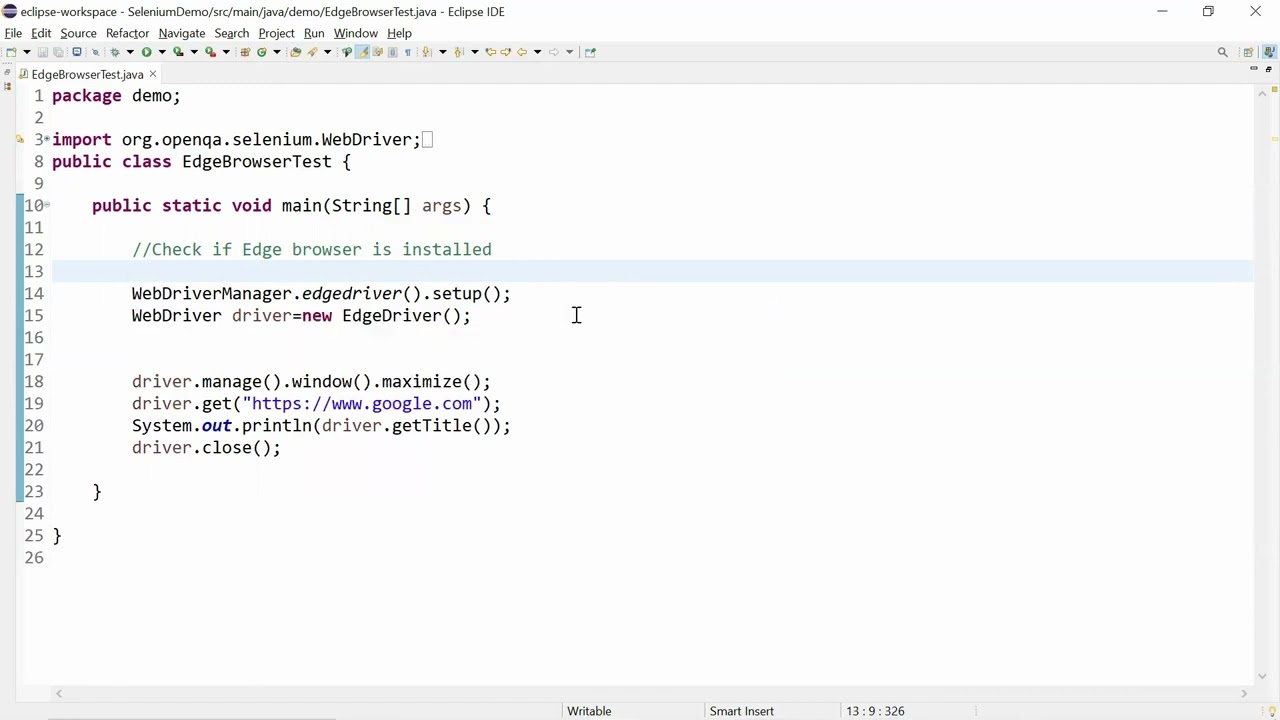Jump to Next Edit Location
1280x720 pixels.
coord(505,52)
